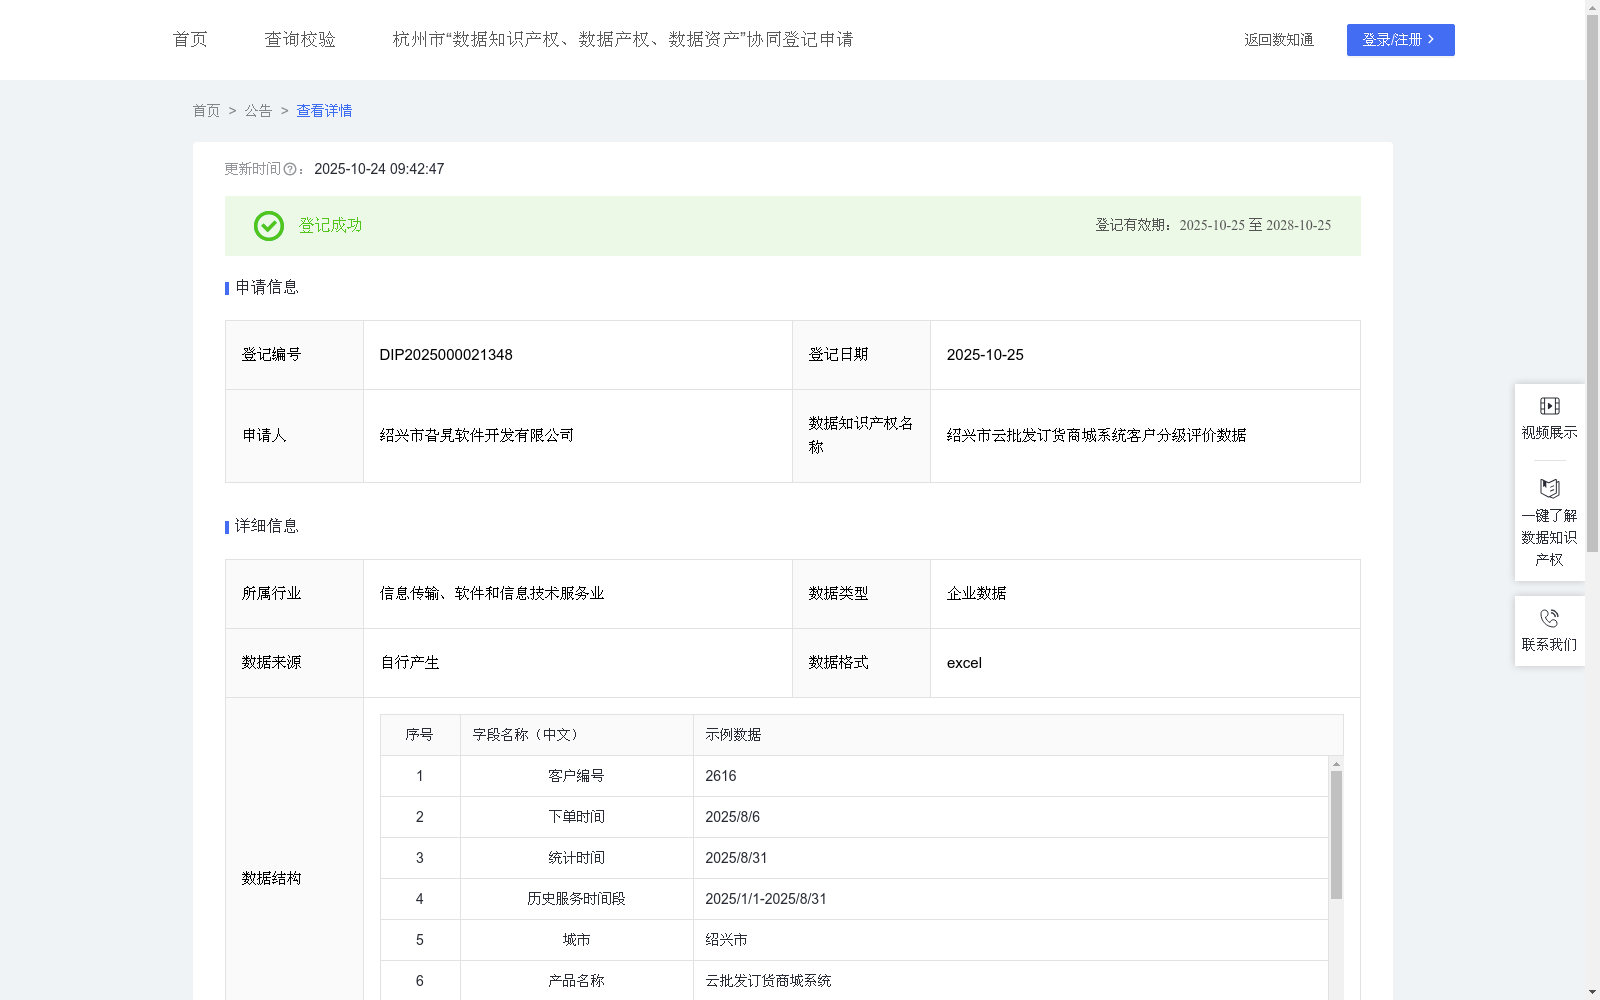Click the 数据结构 row label

pyautogui.click(x=271, y=879)
